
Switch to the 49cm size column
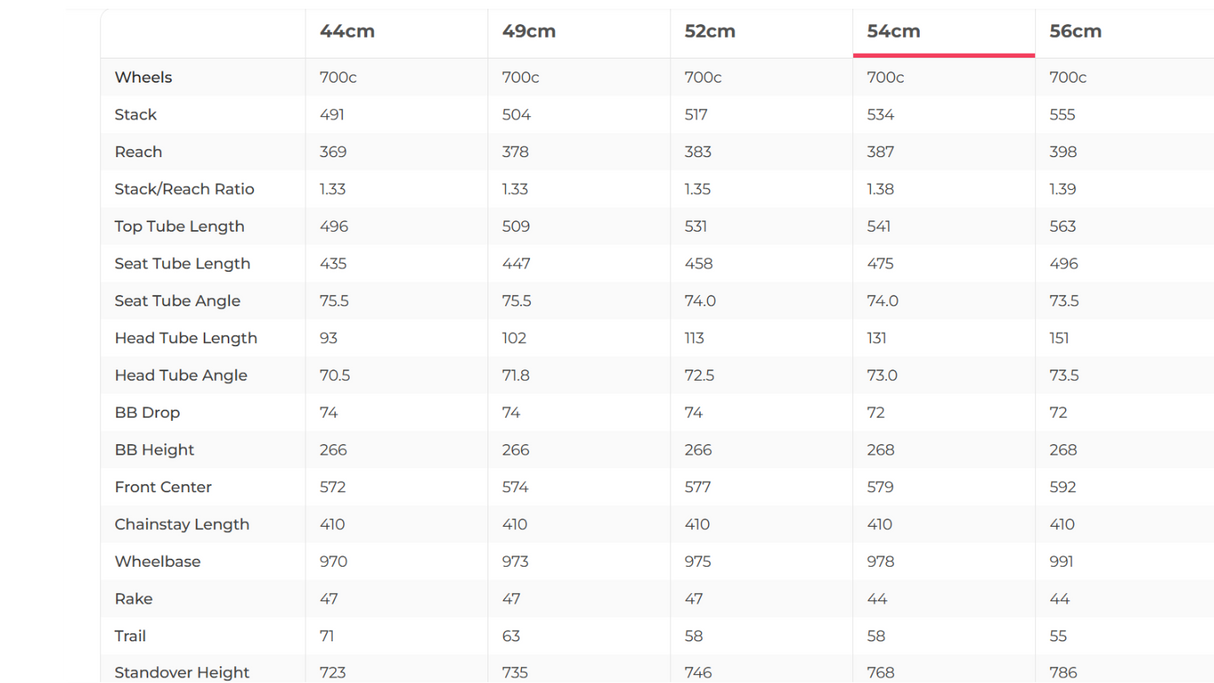529,31
